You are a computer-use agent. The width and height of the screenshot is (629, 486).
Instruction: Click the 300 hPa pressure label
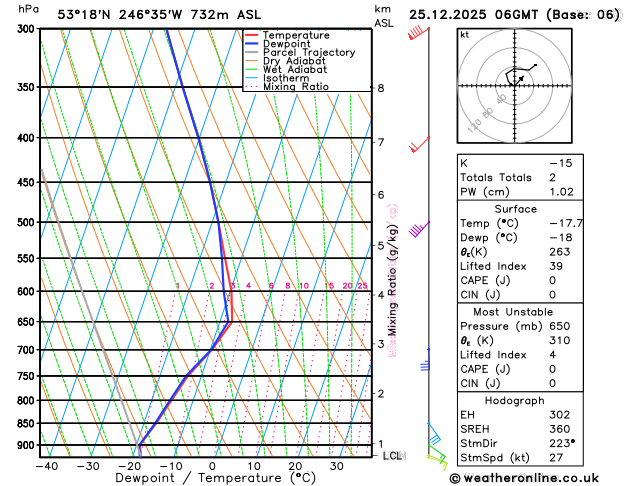click(x=26, y=29)
